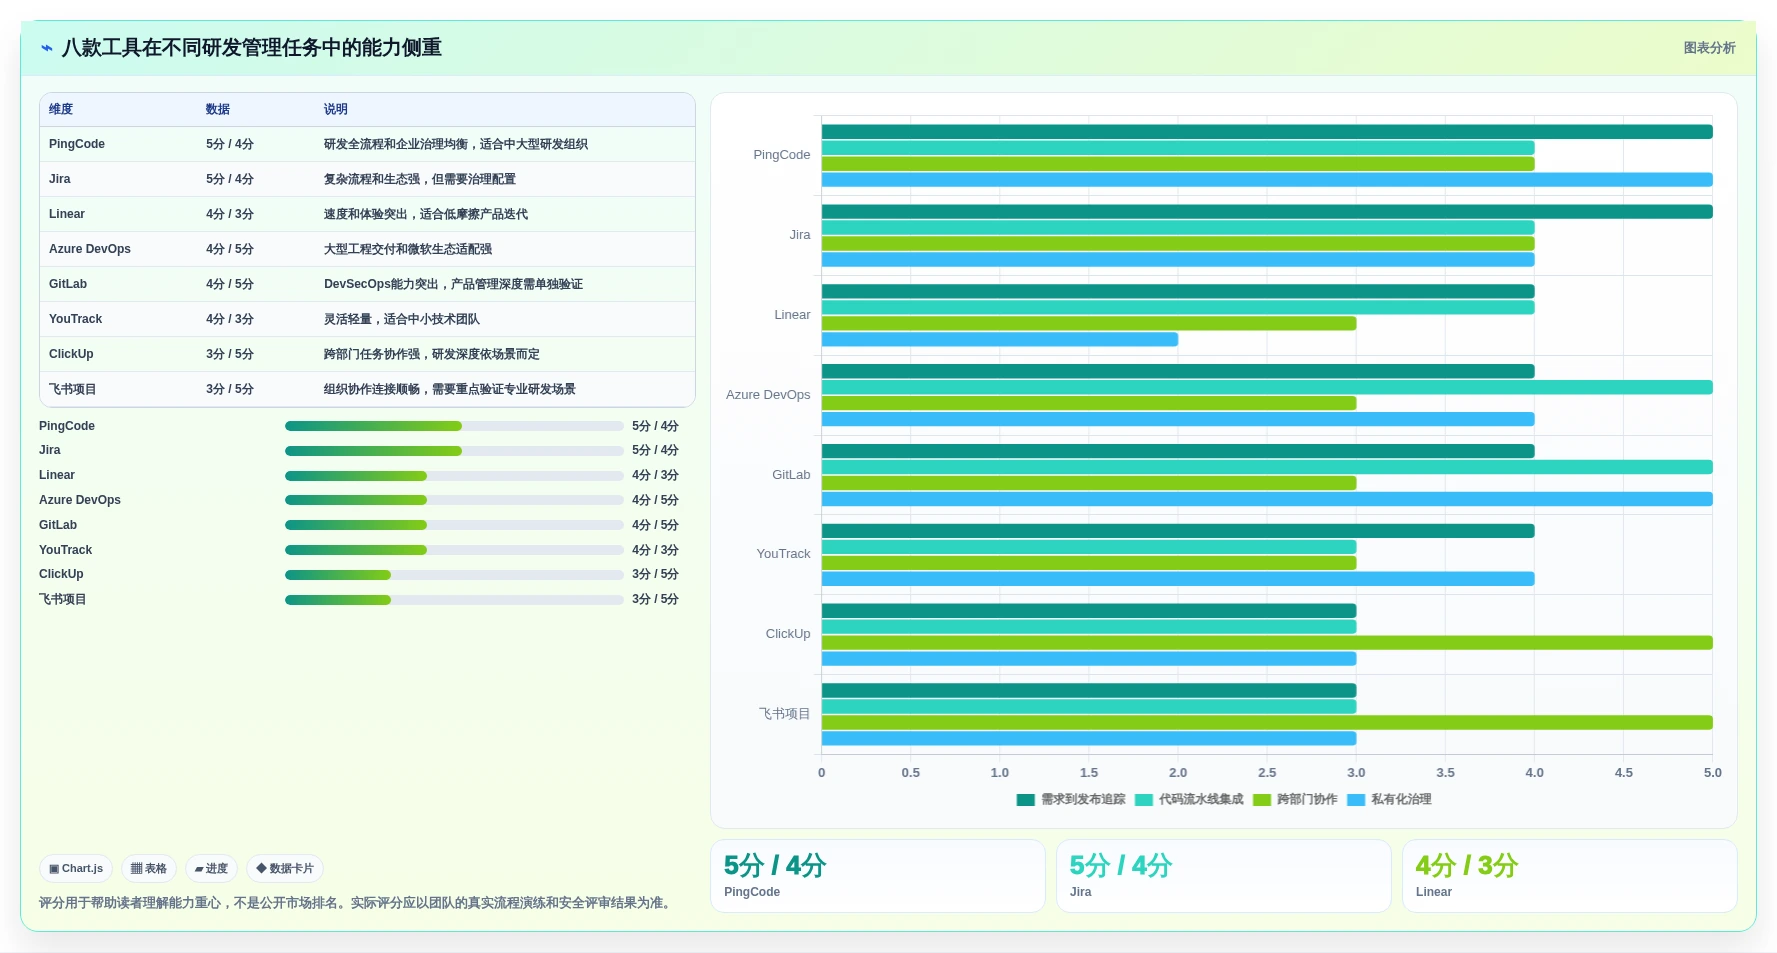Click the Linear progress bar
The width and height of the screenshot is (1777, 953).
click(454, 476)
